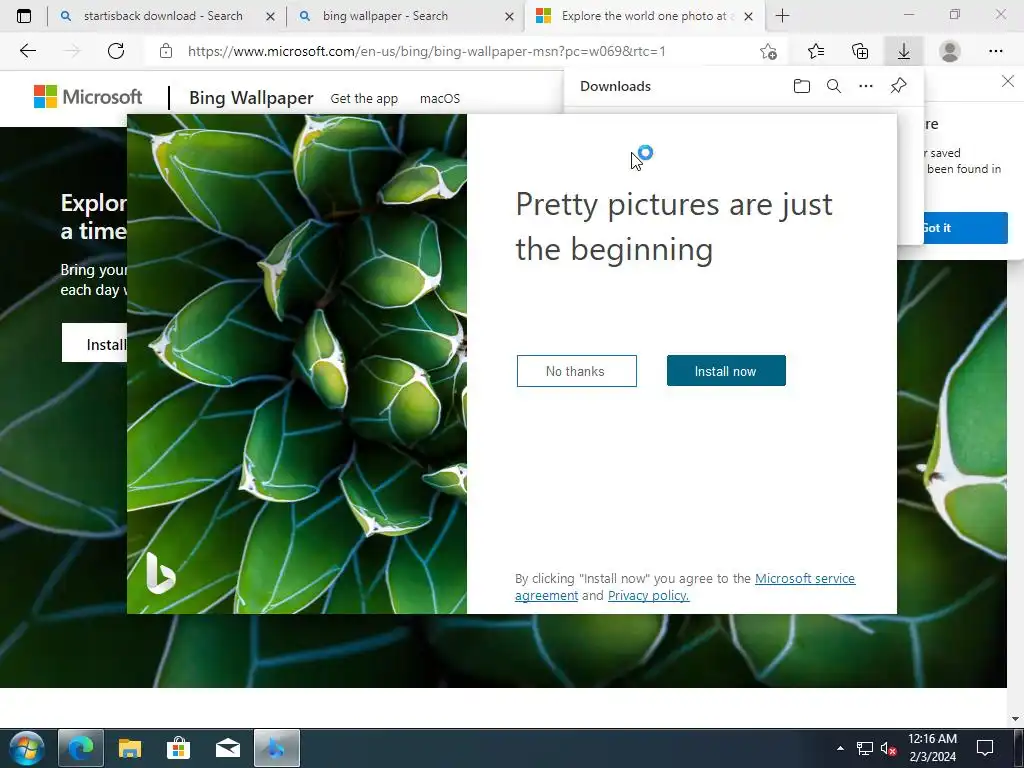
Task: Open Bing Wallpaper heading link
Action: pyautogui.click(x=251, y=98)
